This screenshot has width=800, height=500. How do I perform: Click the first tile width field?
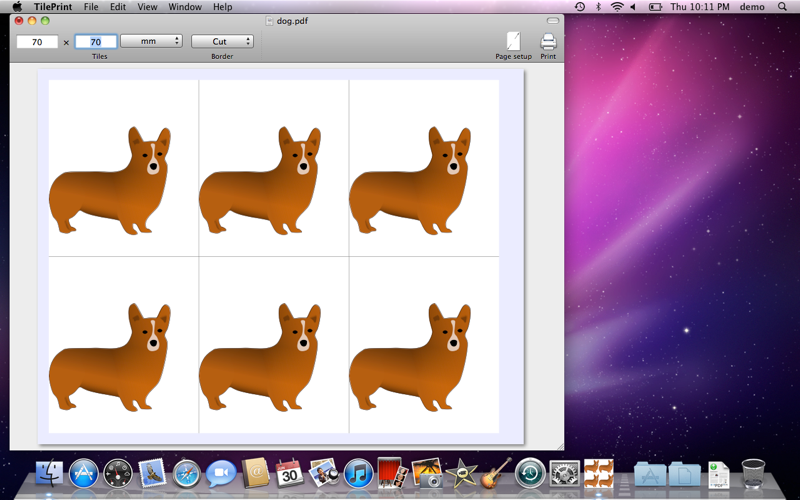(x=37, y=42)
